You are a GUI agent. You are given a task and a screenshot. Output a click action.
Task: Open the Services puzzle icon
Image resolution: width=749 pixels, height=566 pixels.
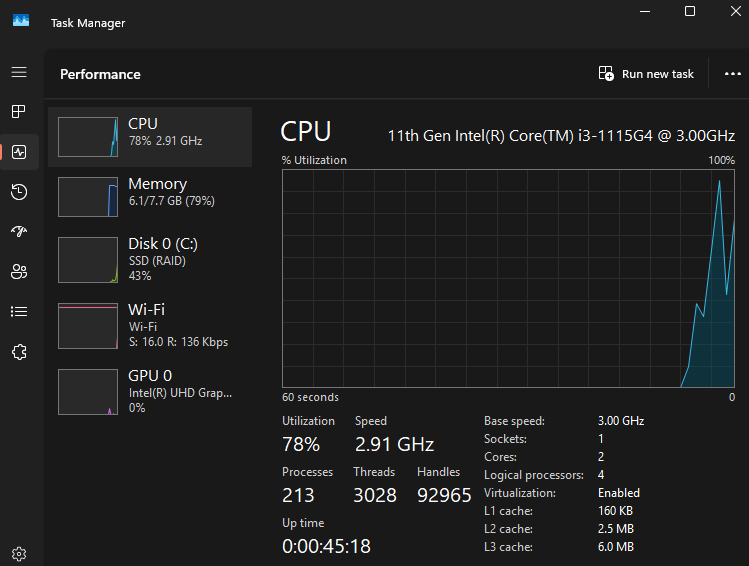18,352
